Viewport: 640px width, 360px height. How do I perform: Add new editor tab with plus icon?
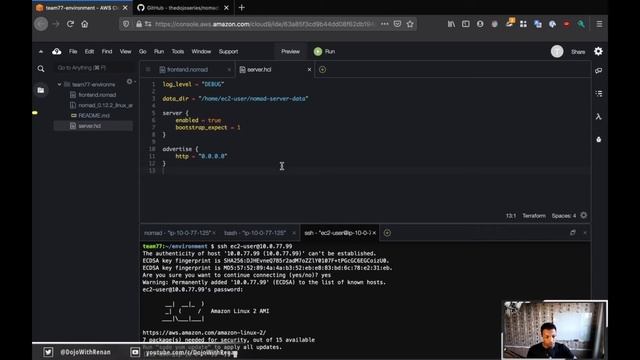322,69
